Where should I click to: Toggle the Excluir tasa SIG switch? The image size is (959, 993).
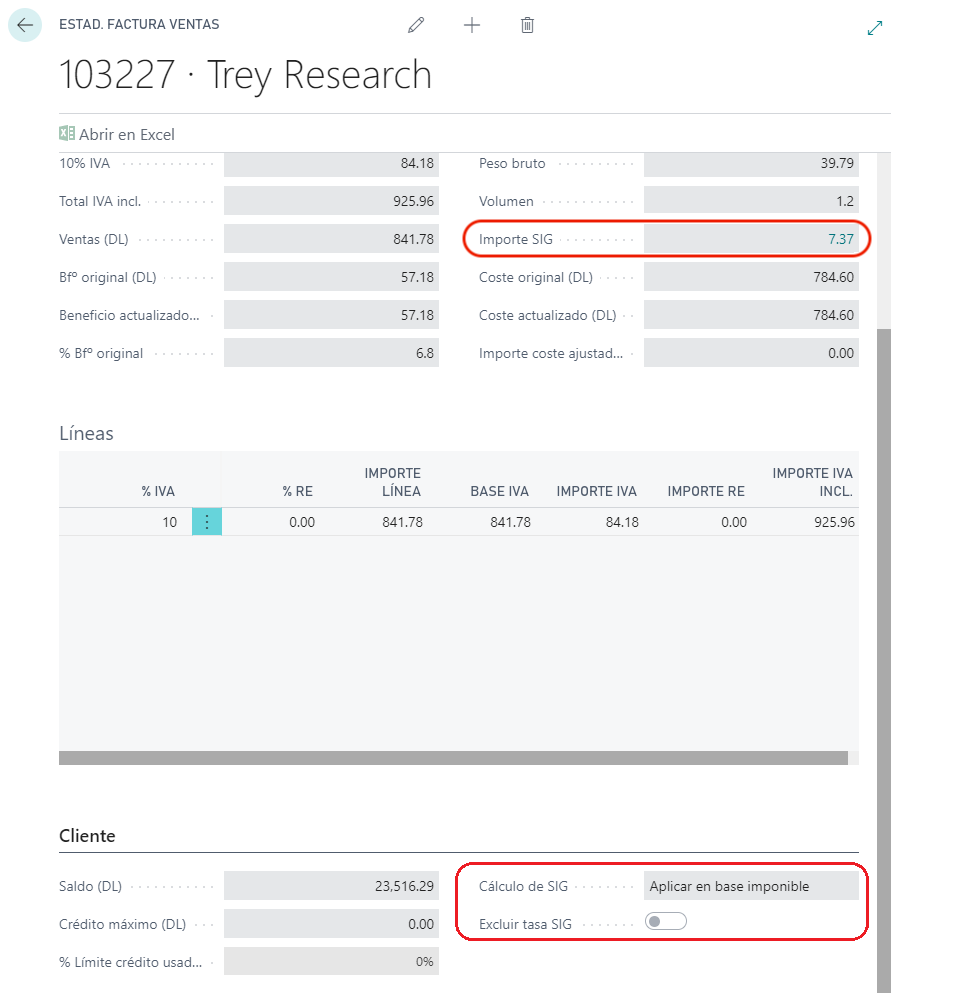click(x=666, y=921)
